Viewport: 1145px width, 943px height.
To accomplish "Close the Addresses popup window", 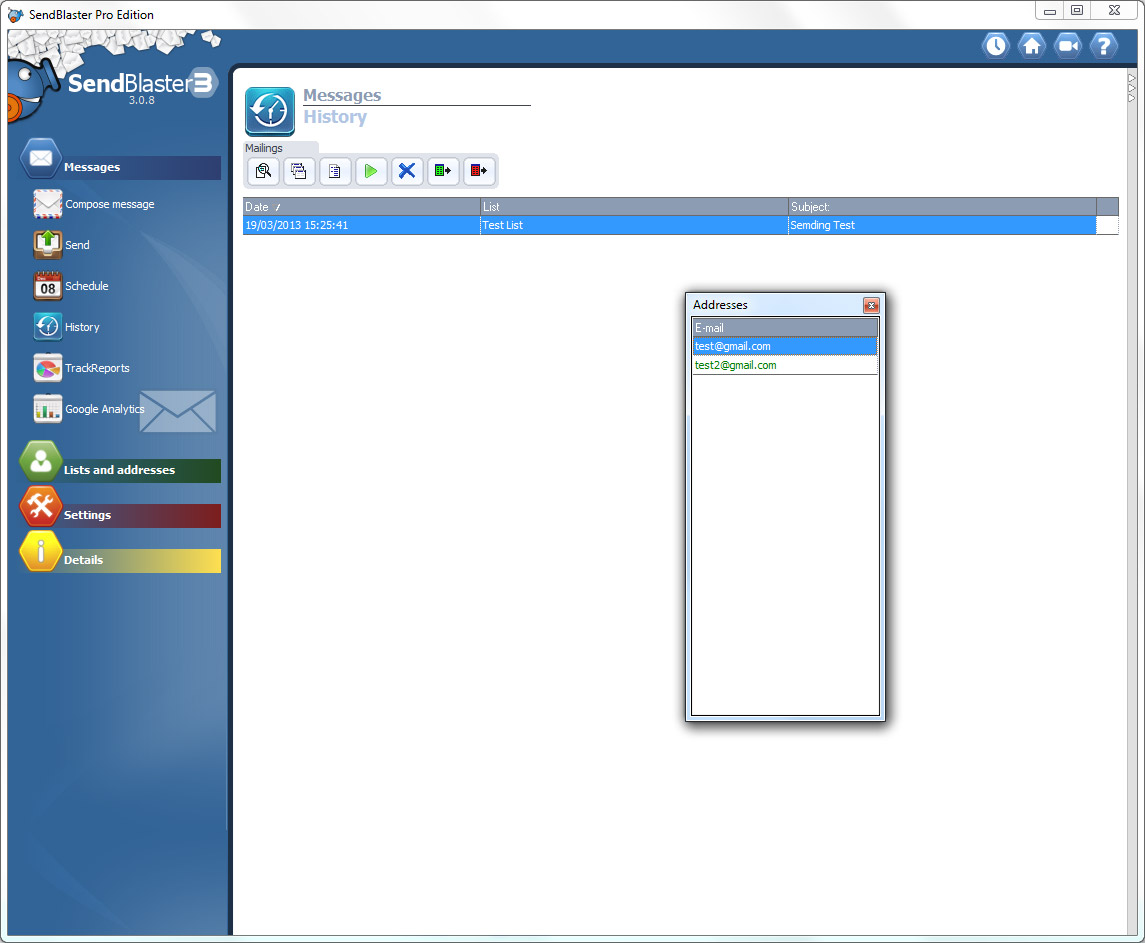I will [x=870, y=305].
